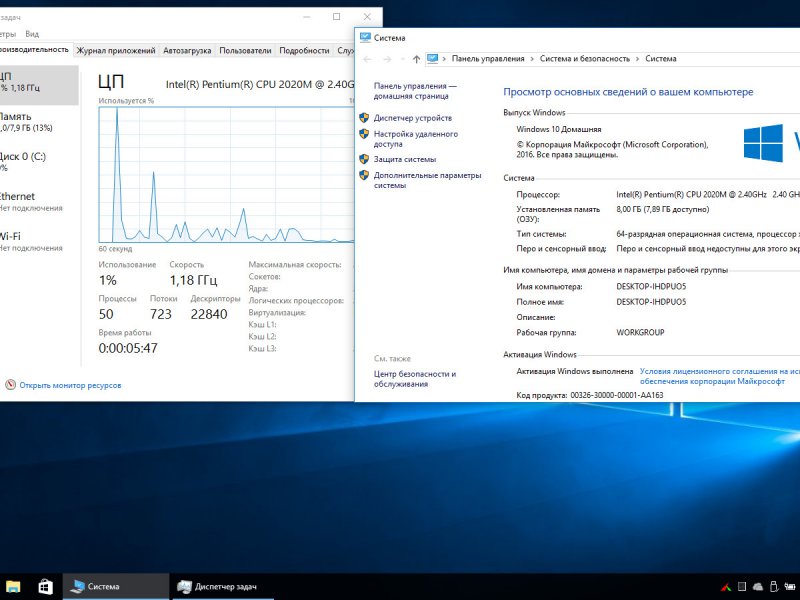Click Система и безопасность breadcrumb

(585, 59)
